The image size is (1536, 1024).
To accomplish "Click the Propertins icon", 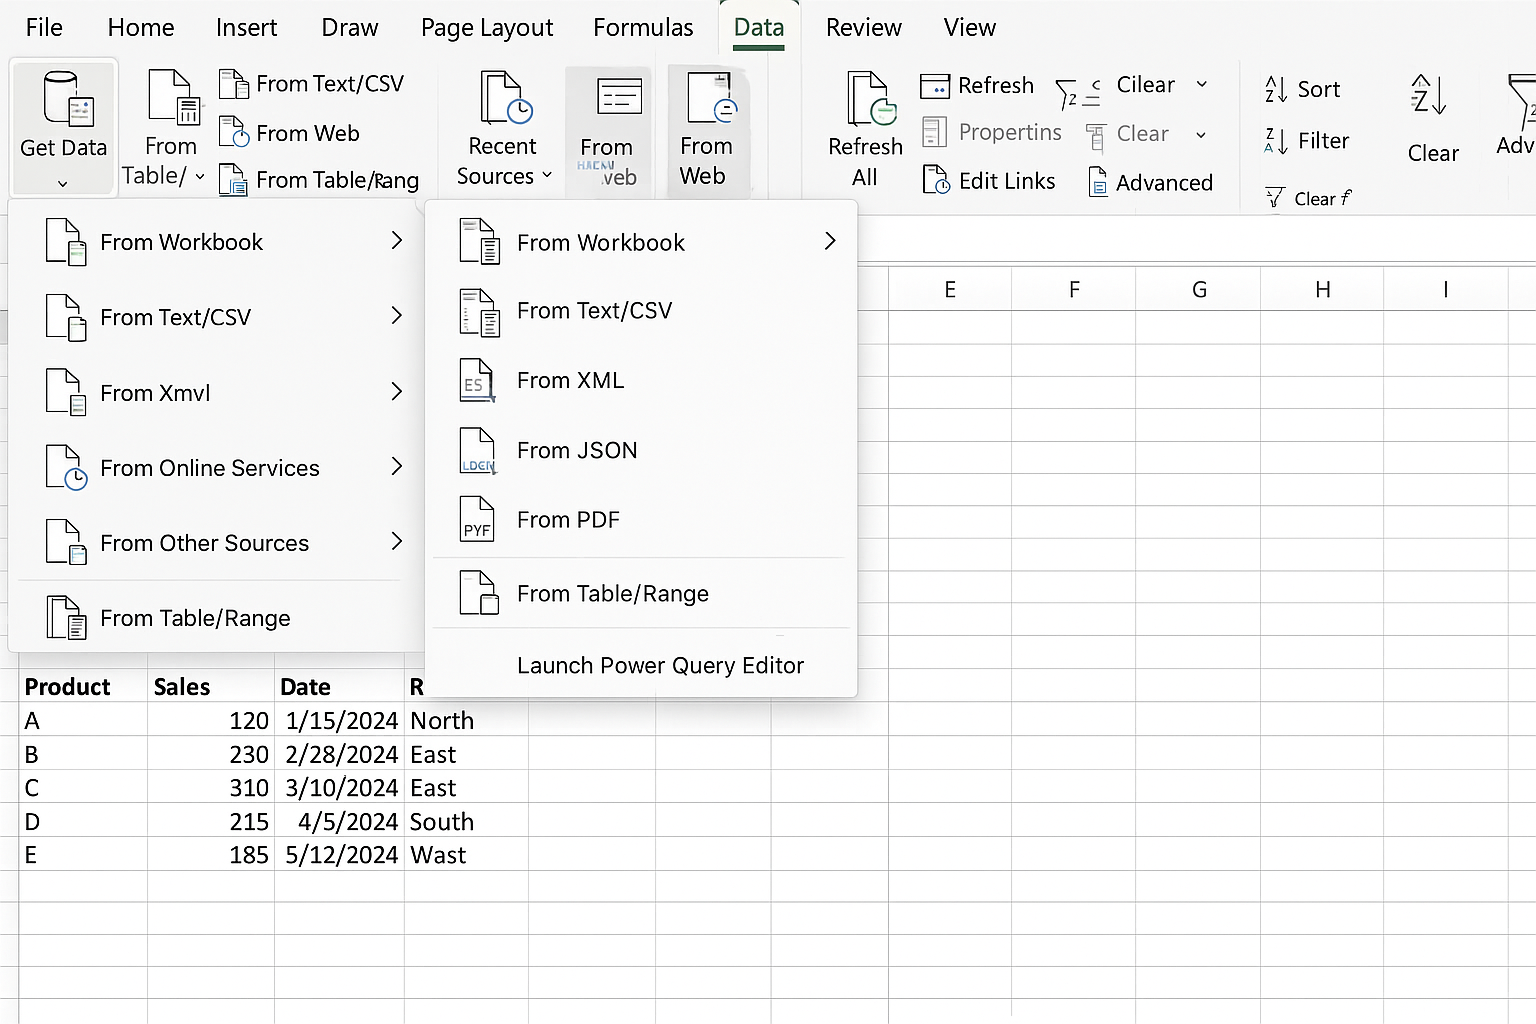I will click(x=934, y=132).
